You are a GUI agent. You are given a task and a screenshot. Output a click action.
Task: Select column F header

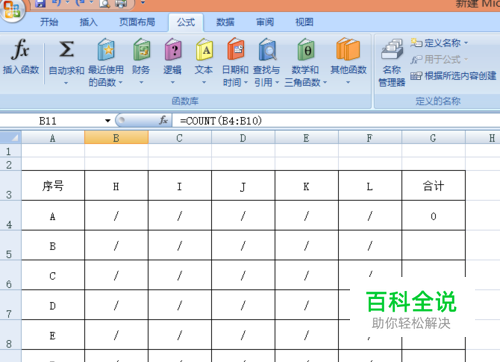click(370, 138)
